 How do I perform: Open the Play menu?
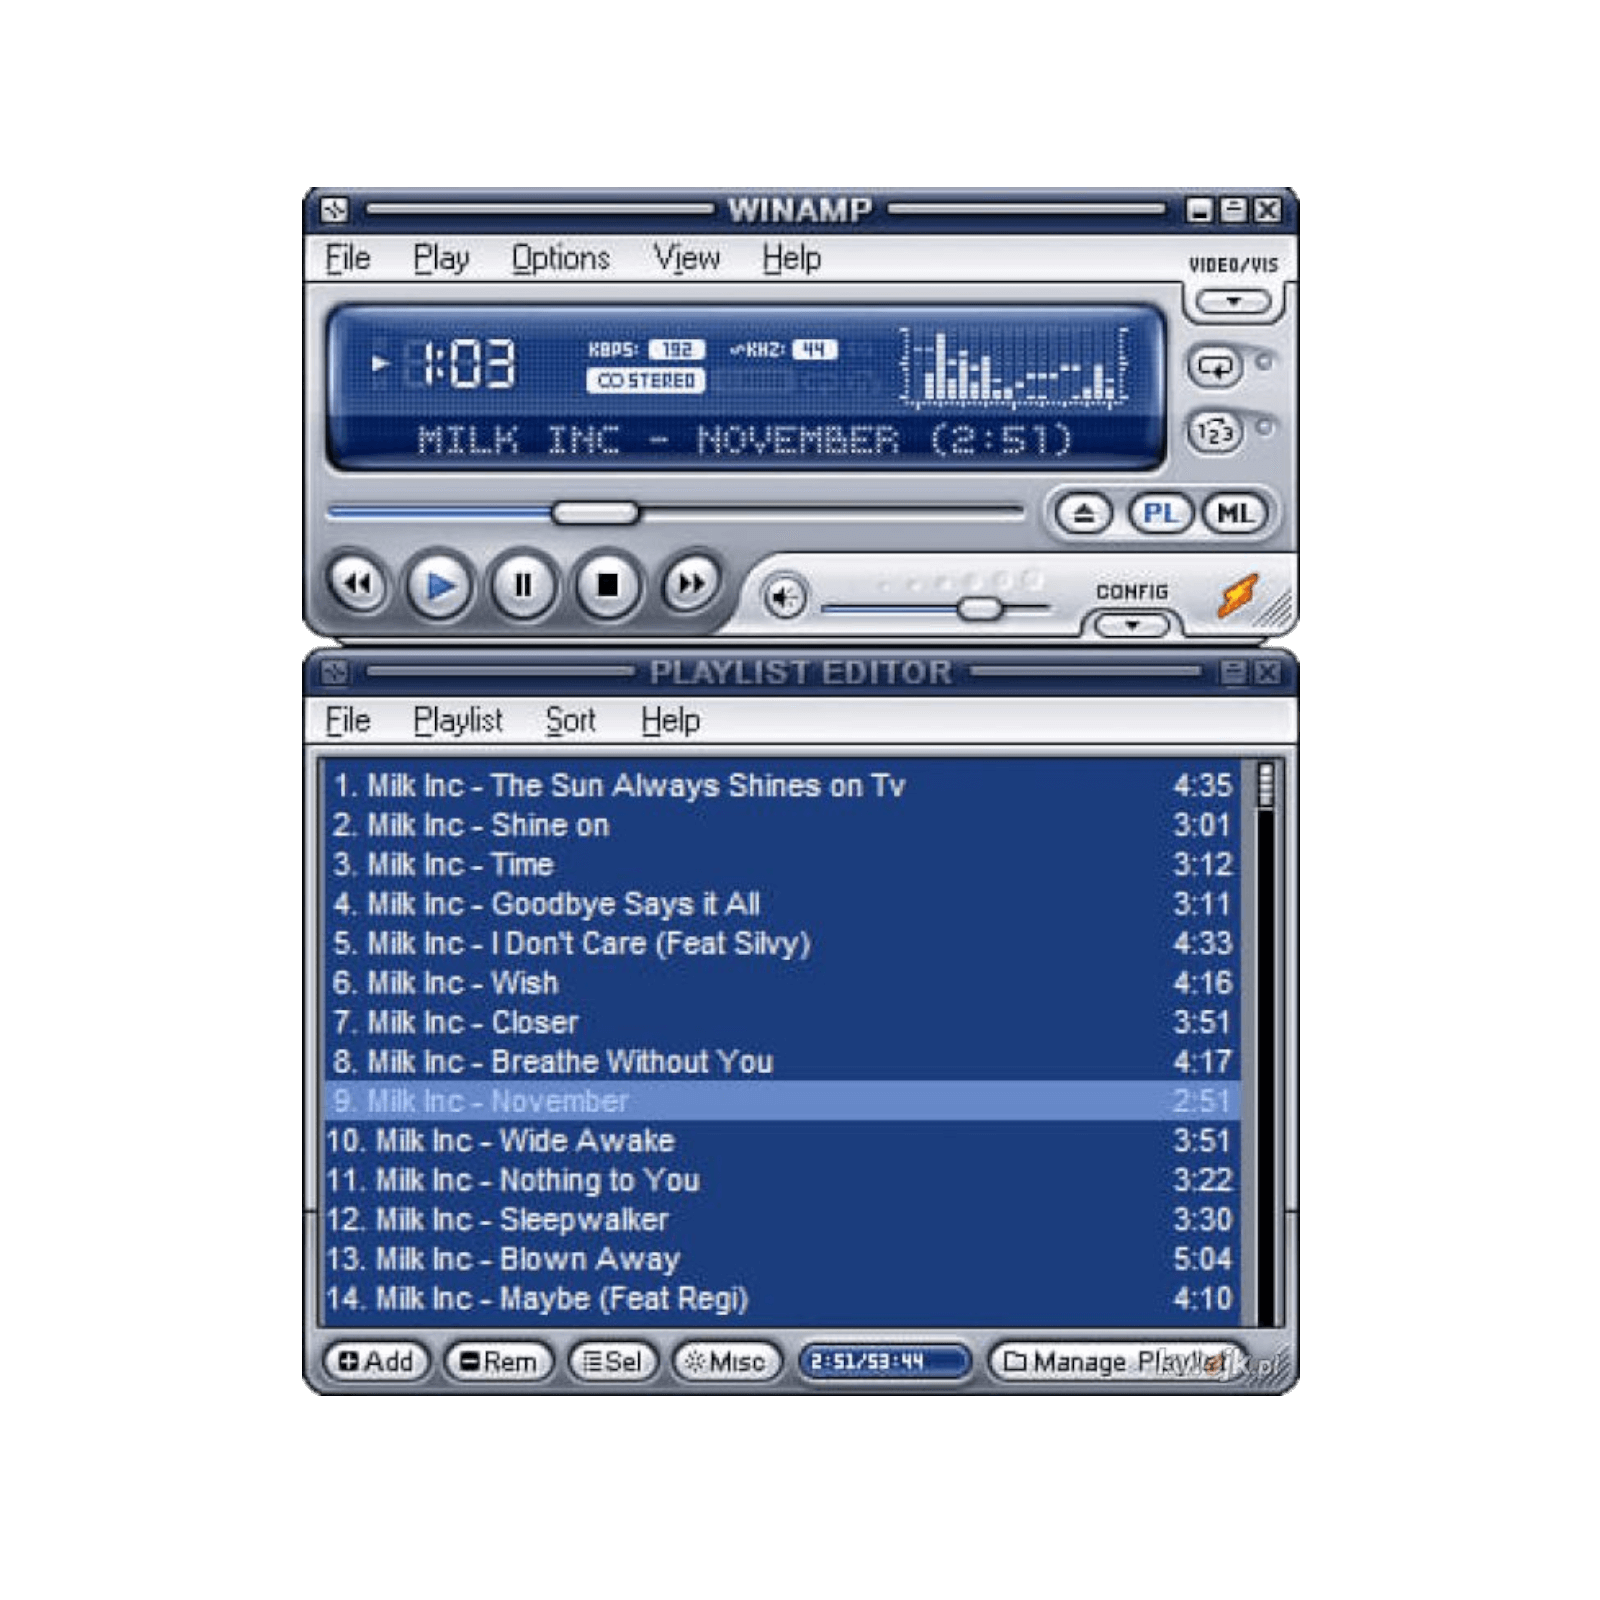click(x=441, y=259)
